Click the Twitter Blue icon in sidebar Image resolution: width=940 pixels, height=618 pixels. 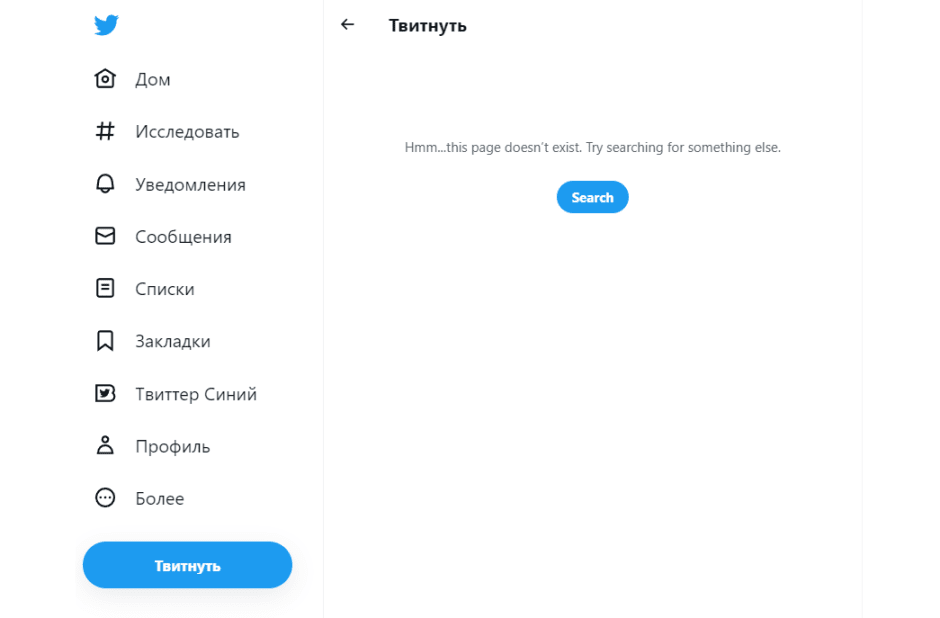point(105,394)
